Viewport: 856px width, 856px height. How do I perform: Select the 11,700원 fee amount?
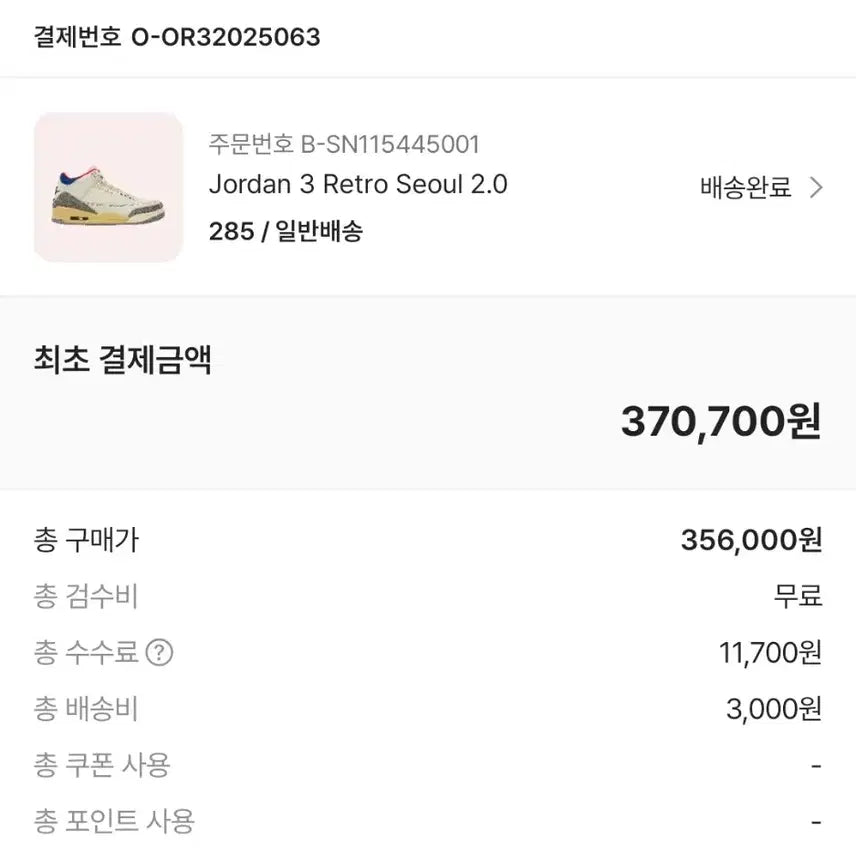(x=765, y=653)
